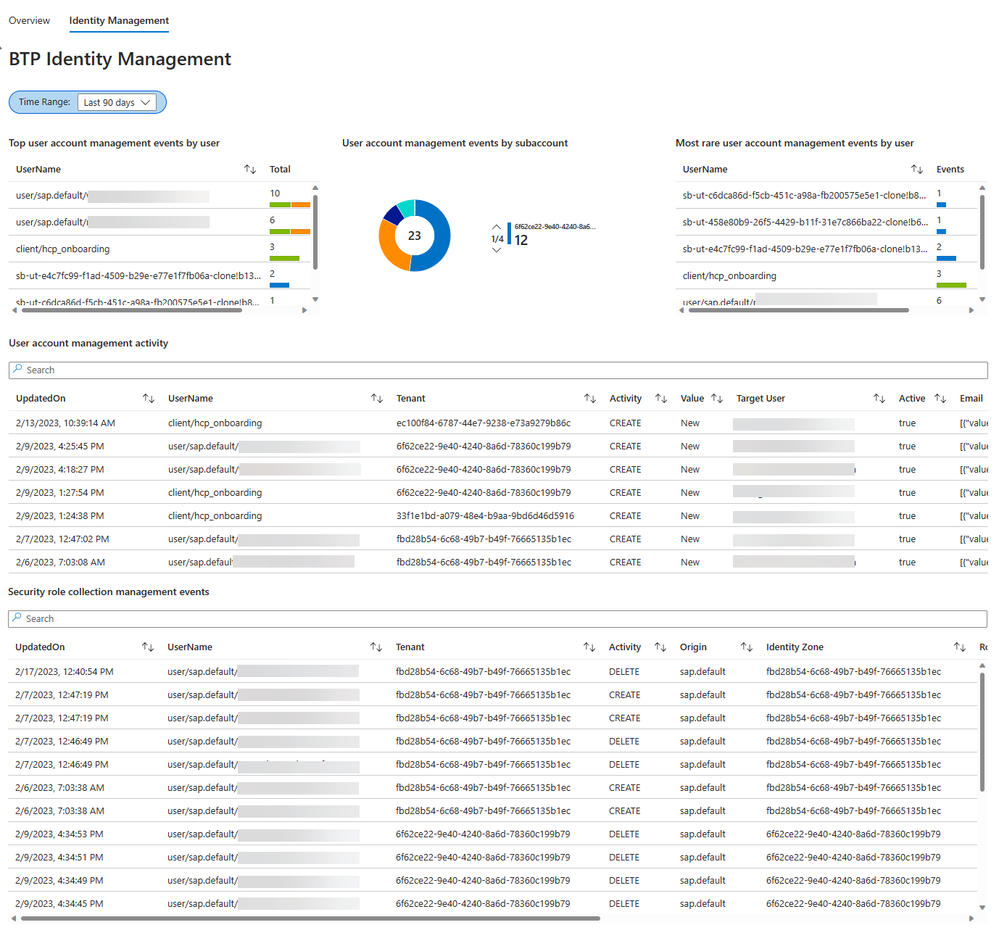Image resolution: width=999 pixels, height=938 pixels.
Task: Click scroll-left arrow of Top user events table
Action: point(15,310)
